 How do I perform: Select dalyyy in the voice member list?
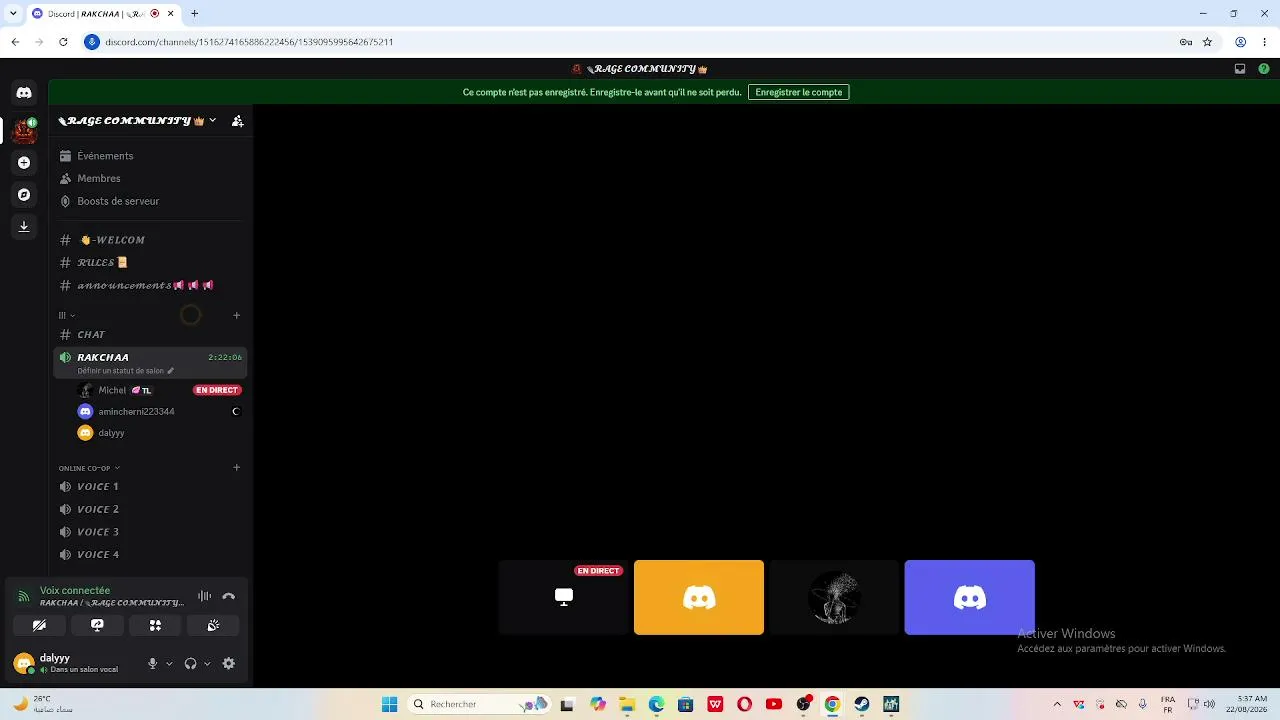[x=160, y=433]
